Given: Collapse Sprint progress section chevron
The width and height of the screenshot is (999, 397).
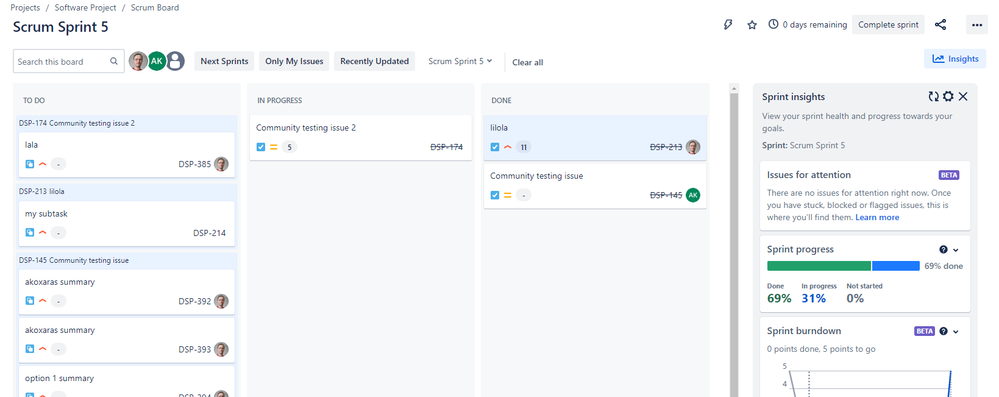Looking at the screenshot, I should click(956, 250).
